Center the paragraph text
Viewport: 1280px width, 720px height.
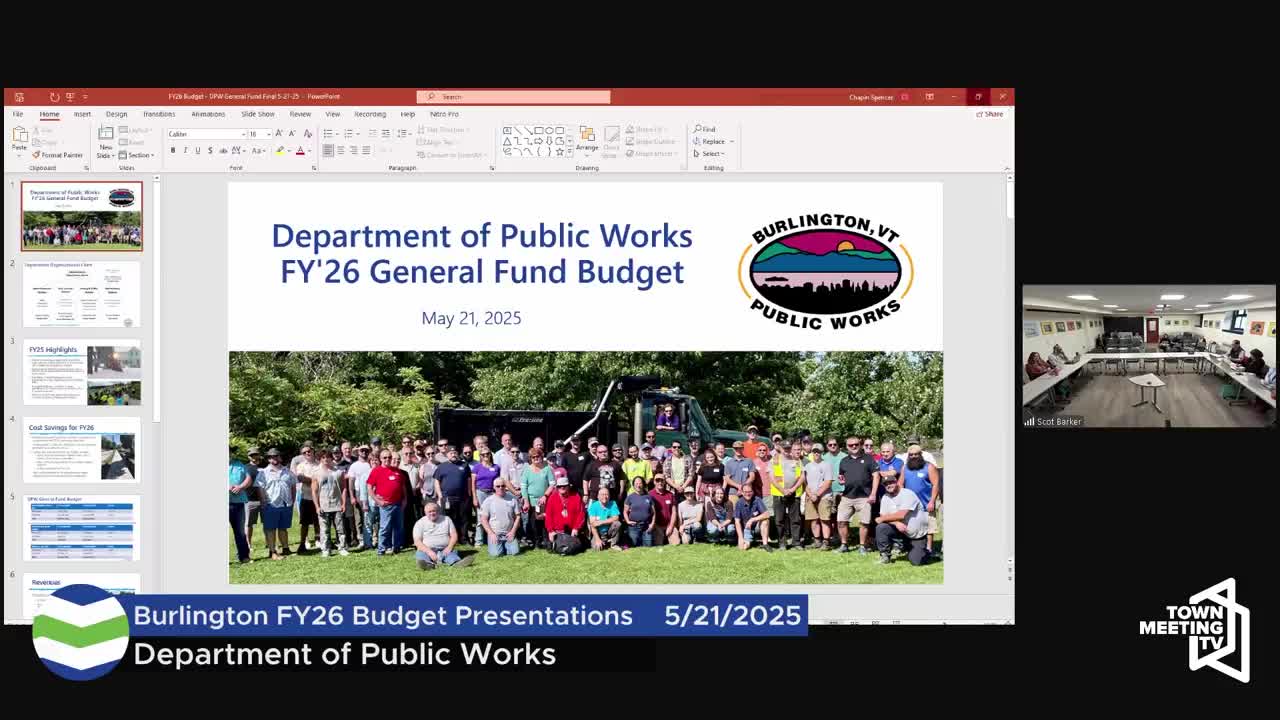click(341, 151)
